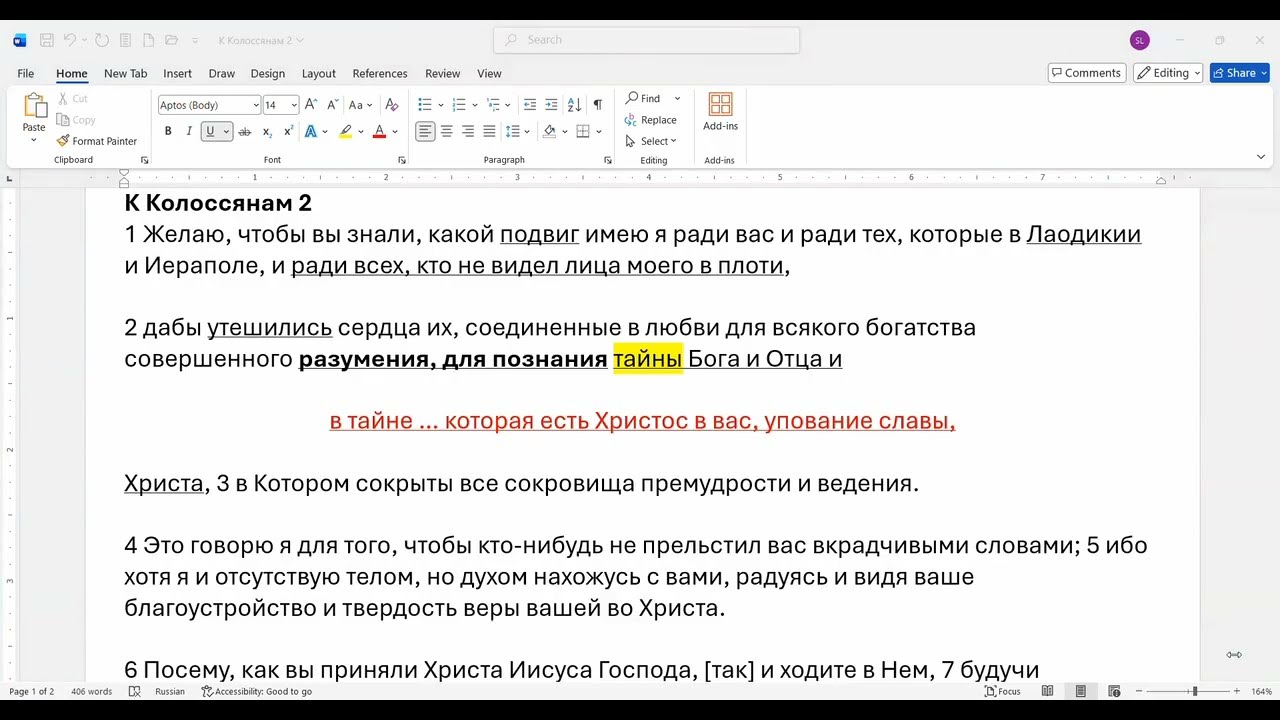The image size is (1280, 720).
Task: Click the Open folder quick access icon
Action: 171,40
